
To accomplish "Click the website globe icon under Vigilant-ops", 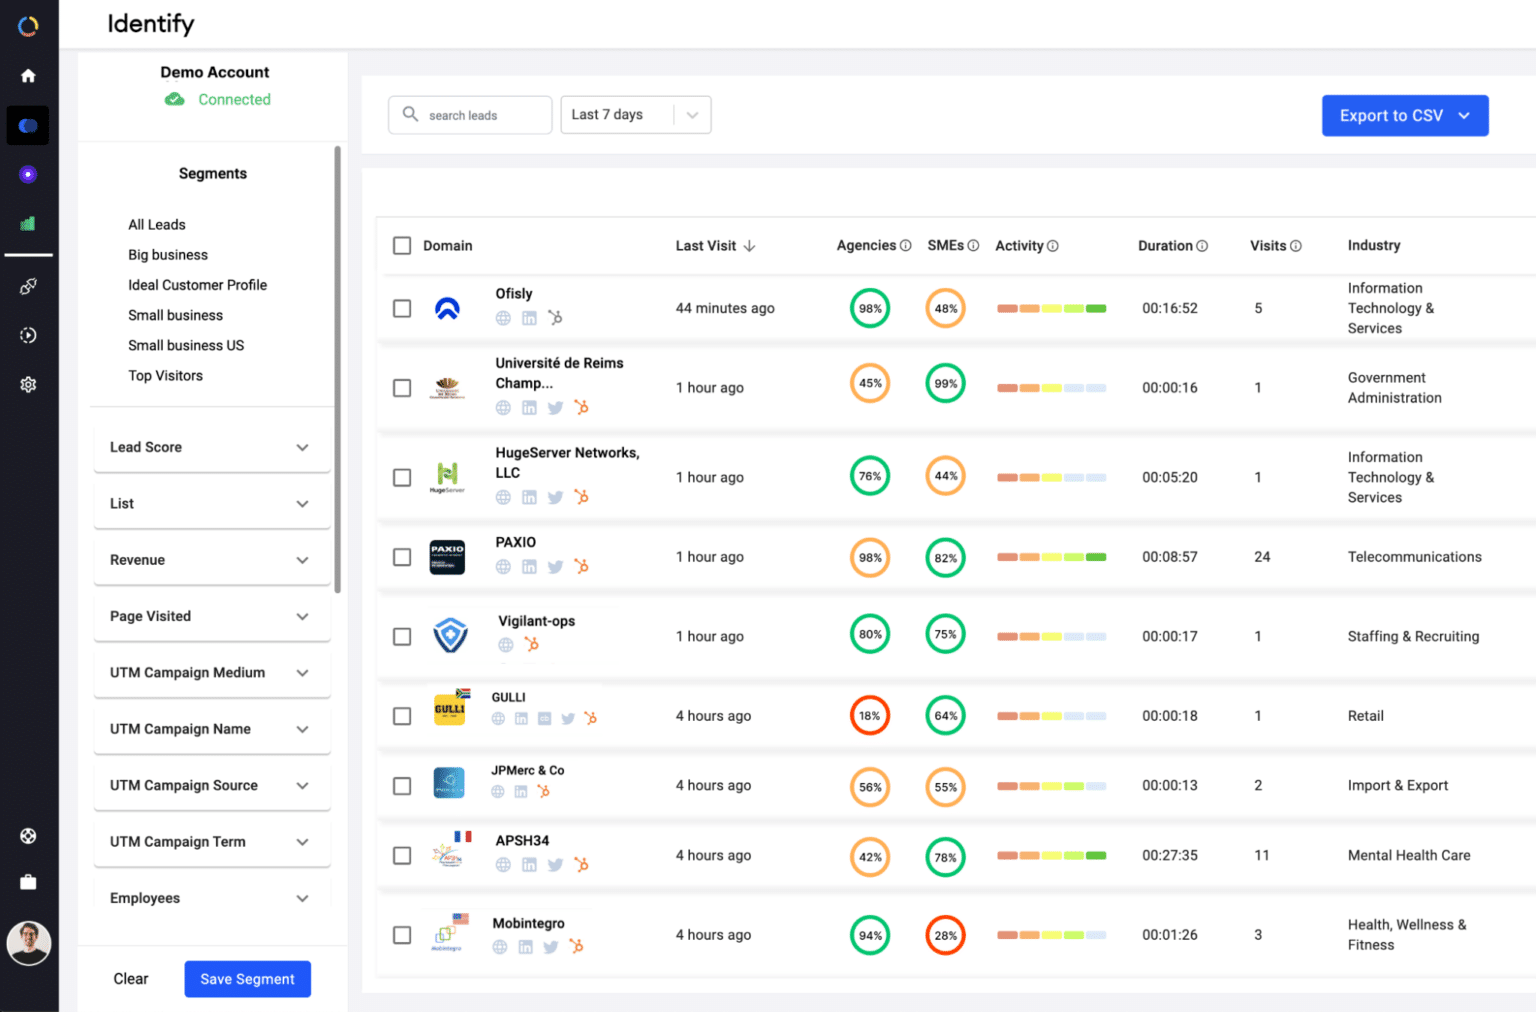I will (x=506, y=645).
